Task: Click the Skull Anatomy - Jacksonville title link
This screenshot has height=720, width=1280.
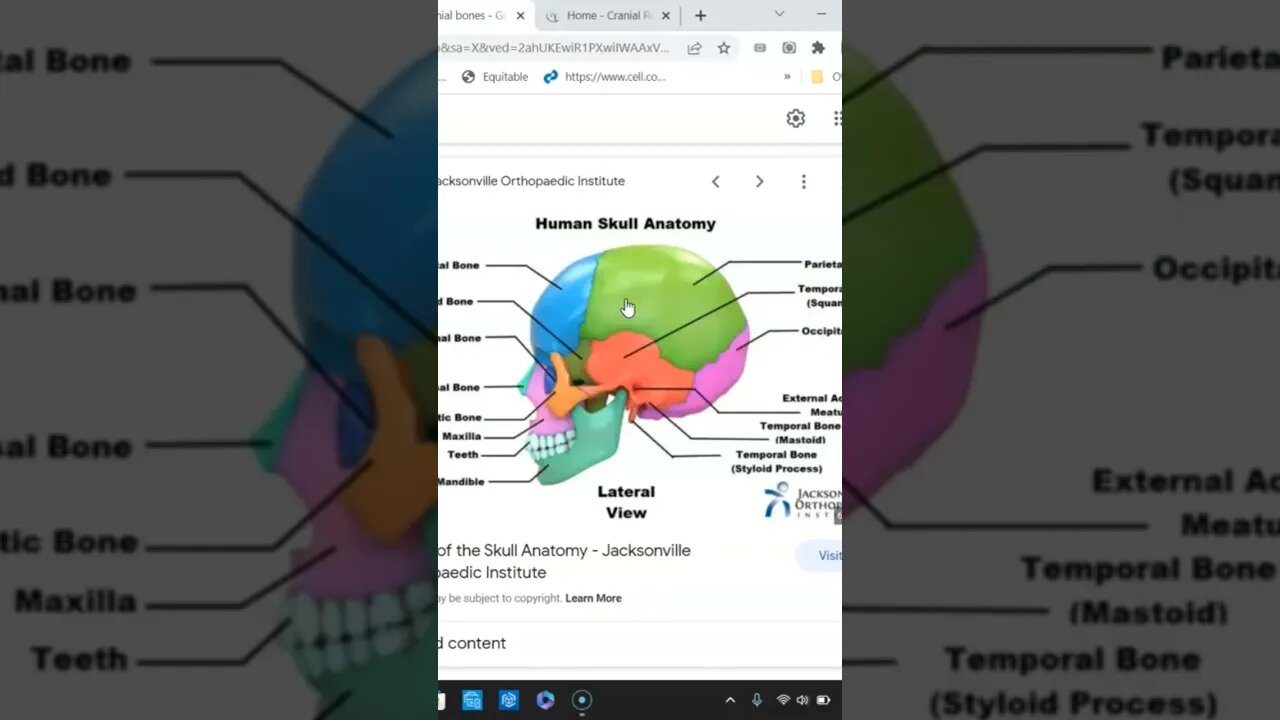Action: 564,561
